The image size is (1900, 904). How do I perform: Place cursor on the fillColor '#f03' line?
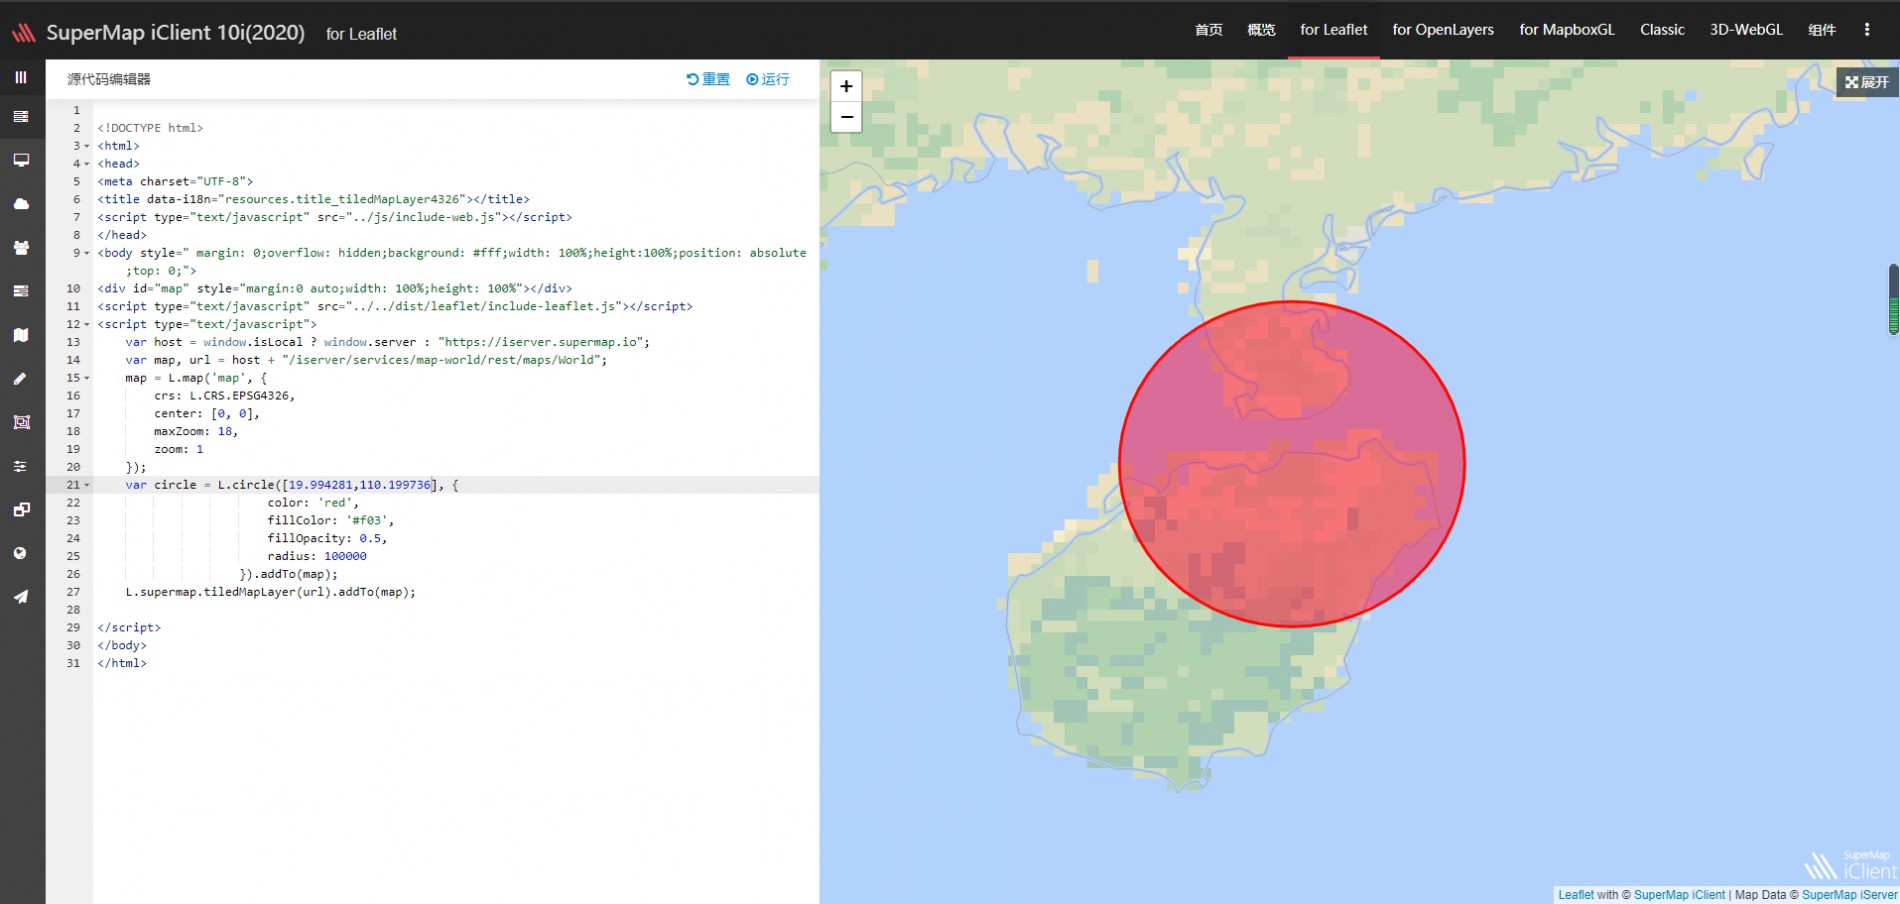click(330, 520)
